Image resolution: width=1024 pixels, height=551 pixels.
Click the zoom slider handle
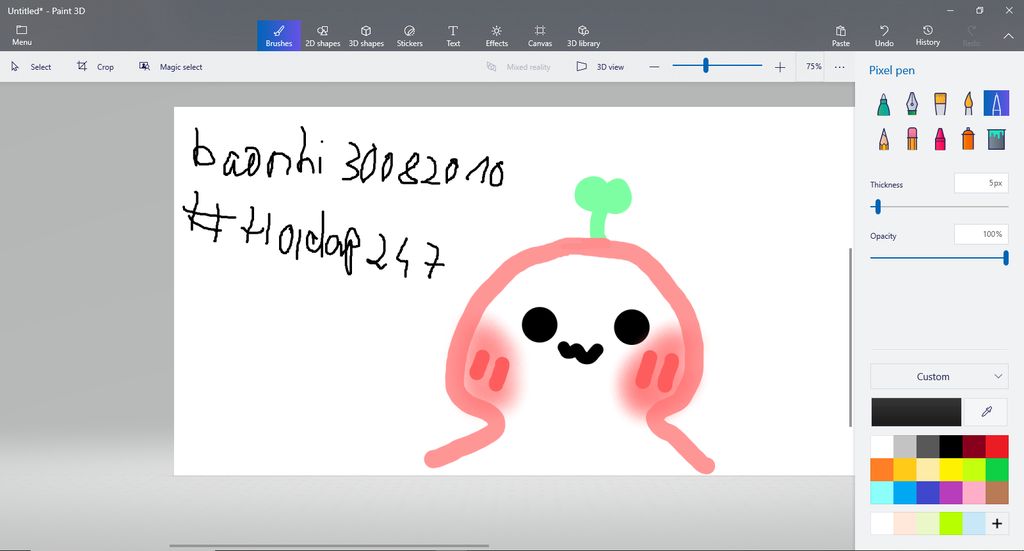[705, 65]
